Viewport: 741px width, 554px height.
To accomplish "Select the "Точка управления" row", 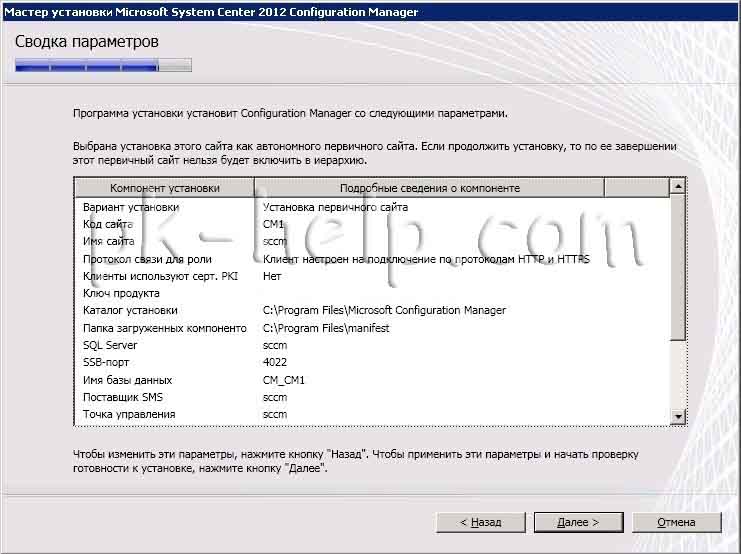I will pos(372,415).
